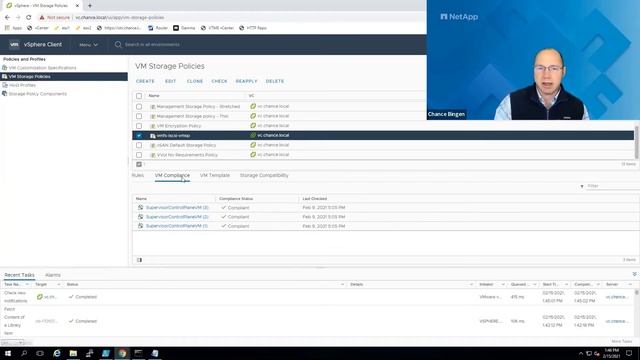
Task: Open the HTTP Repo bookmark
Action: coord(253,28)
